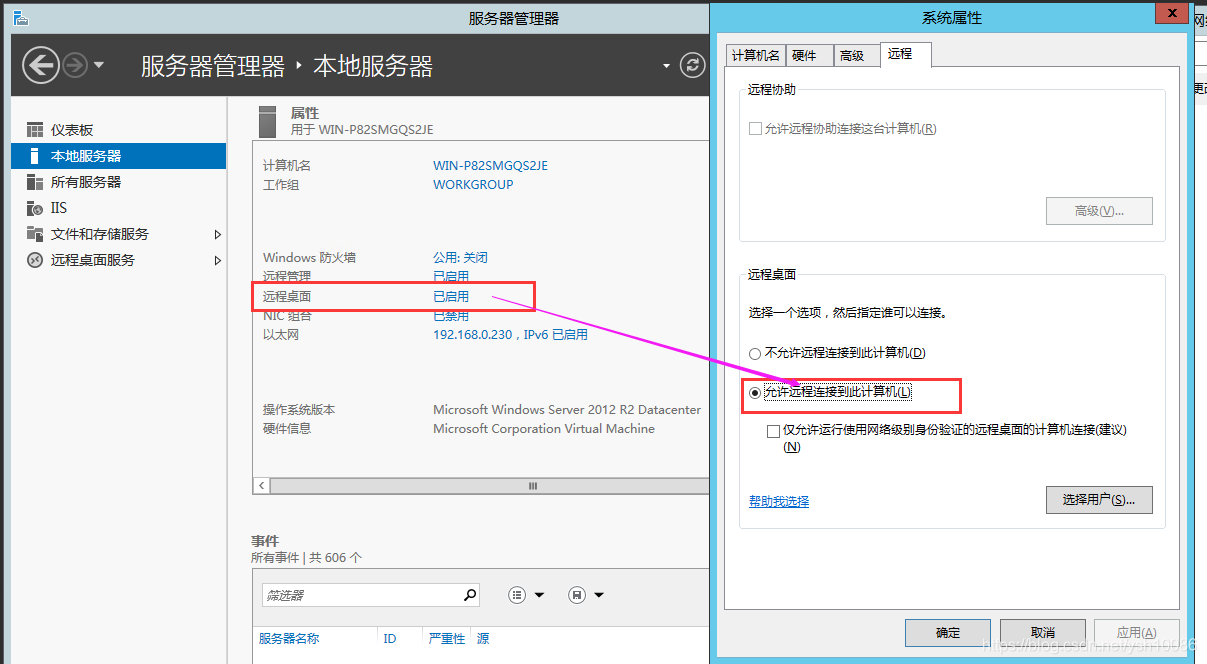Click the 文件和存储服务 icon in sidebar
This screenshot has width=1207, height=664.
[35, 234]
